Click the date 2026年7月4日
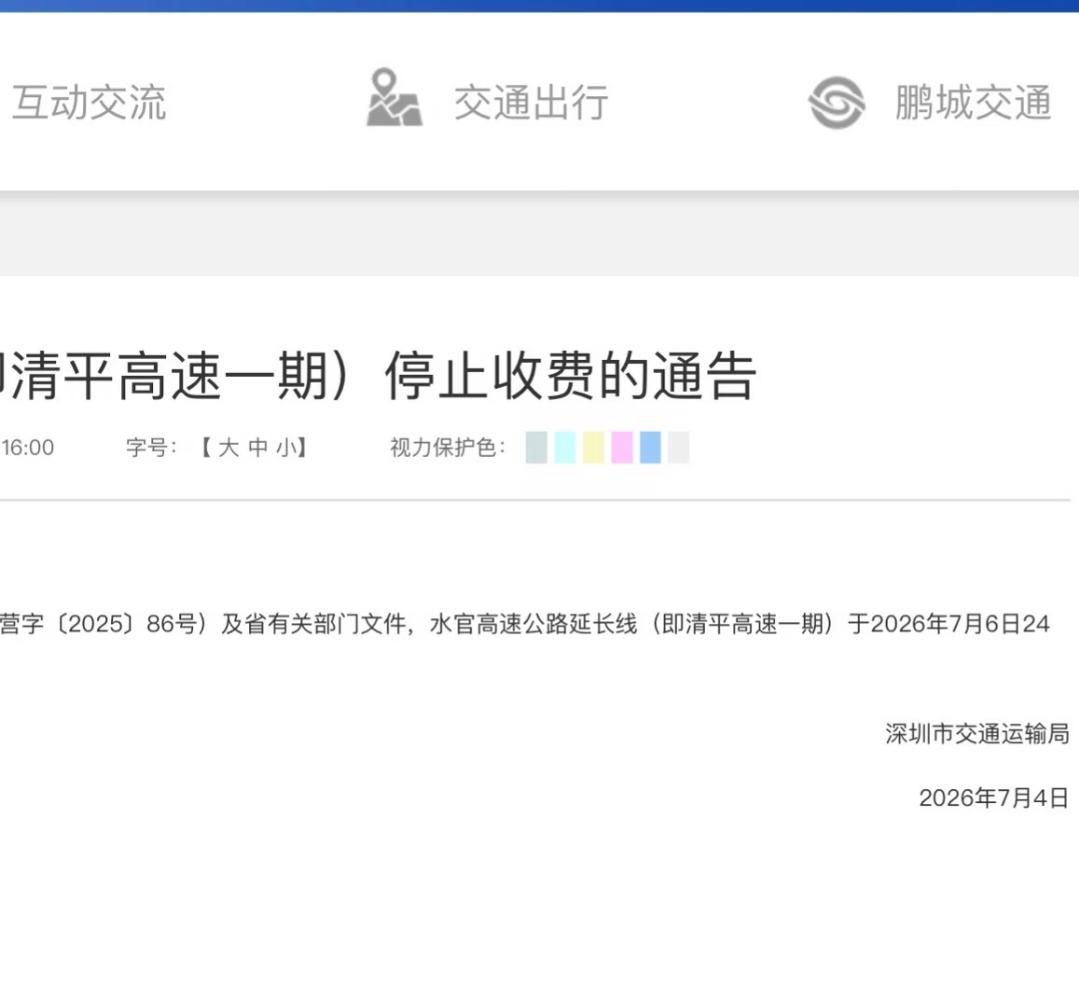1079x991 pixels. pyautogui.click(x=994, y=798)
